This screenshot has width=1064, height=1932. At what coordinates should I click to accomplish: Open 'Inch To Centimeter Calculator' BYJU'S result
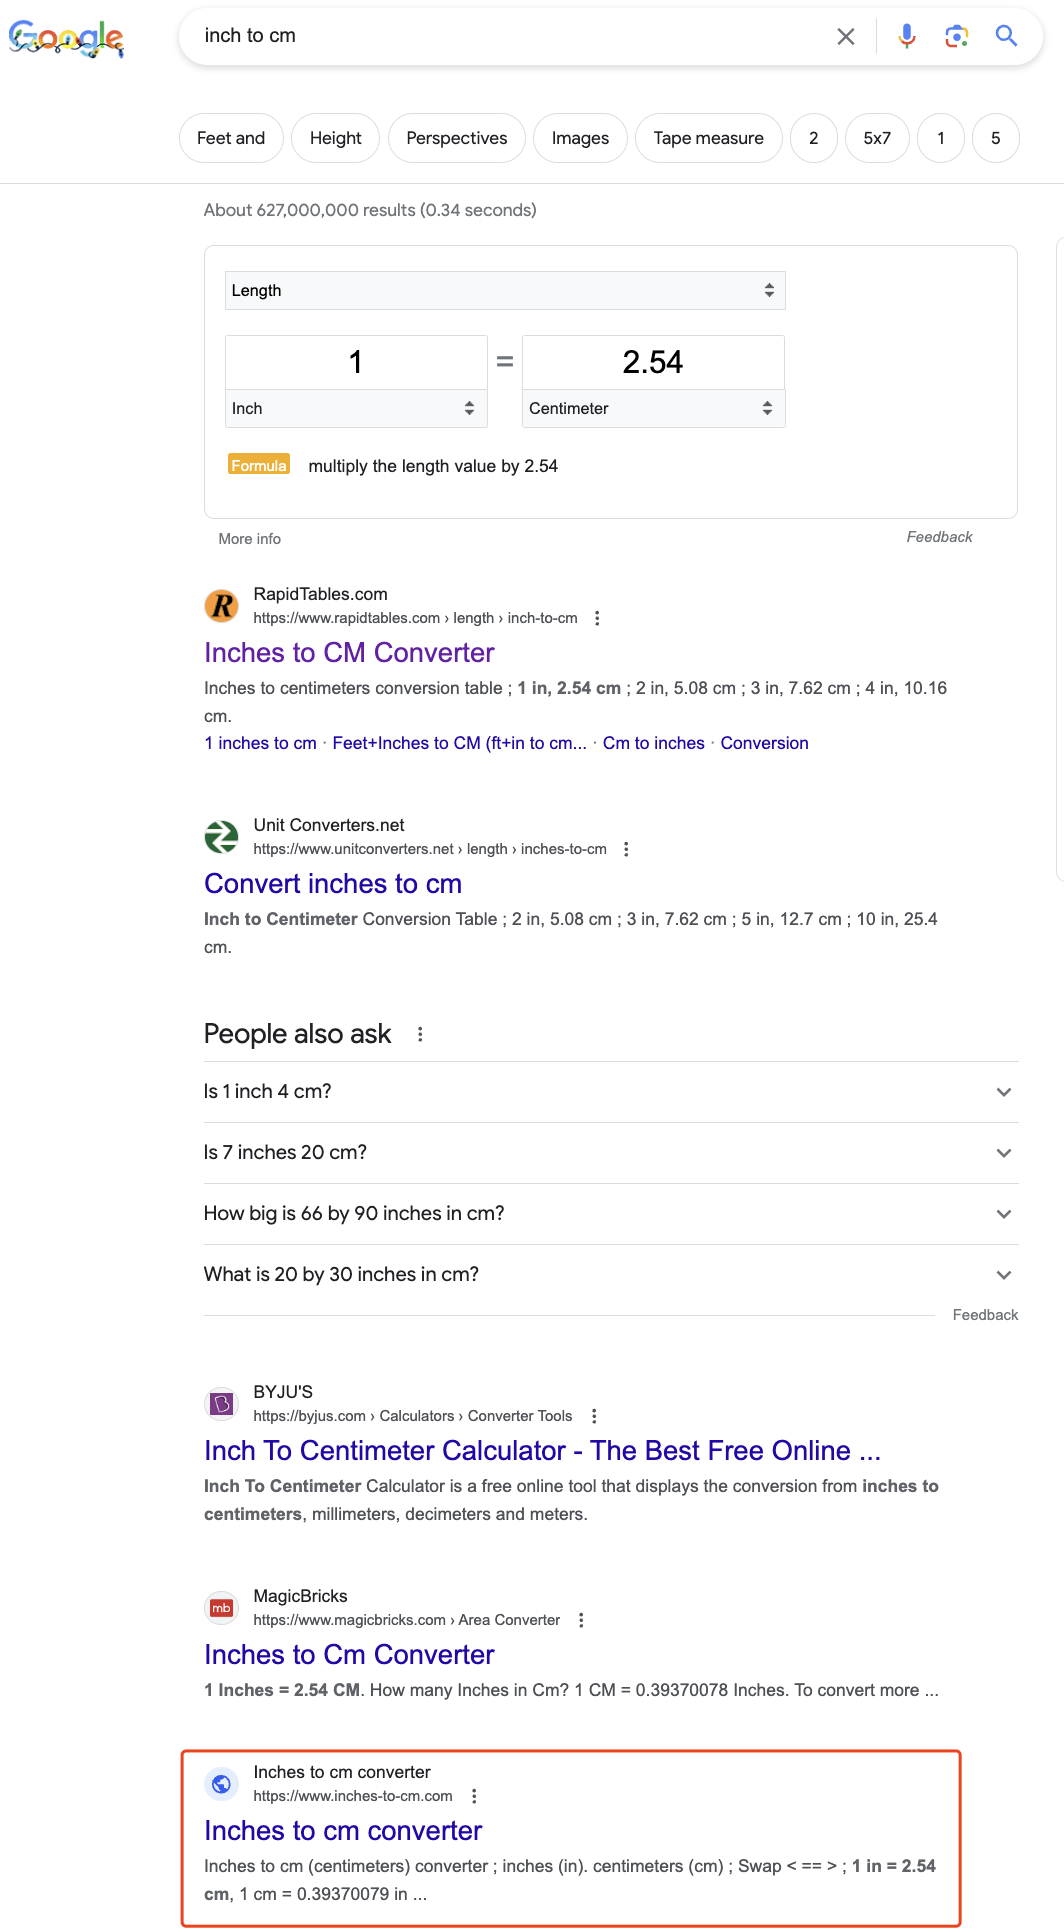click(542, 1451)
